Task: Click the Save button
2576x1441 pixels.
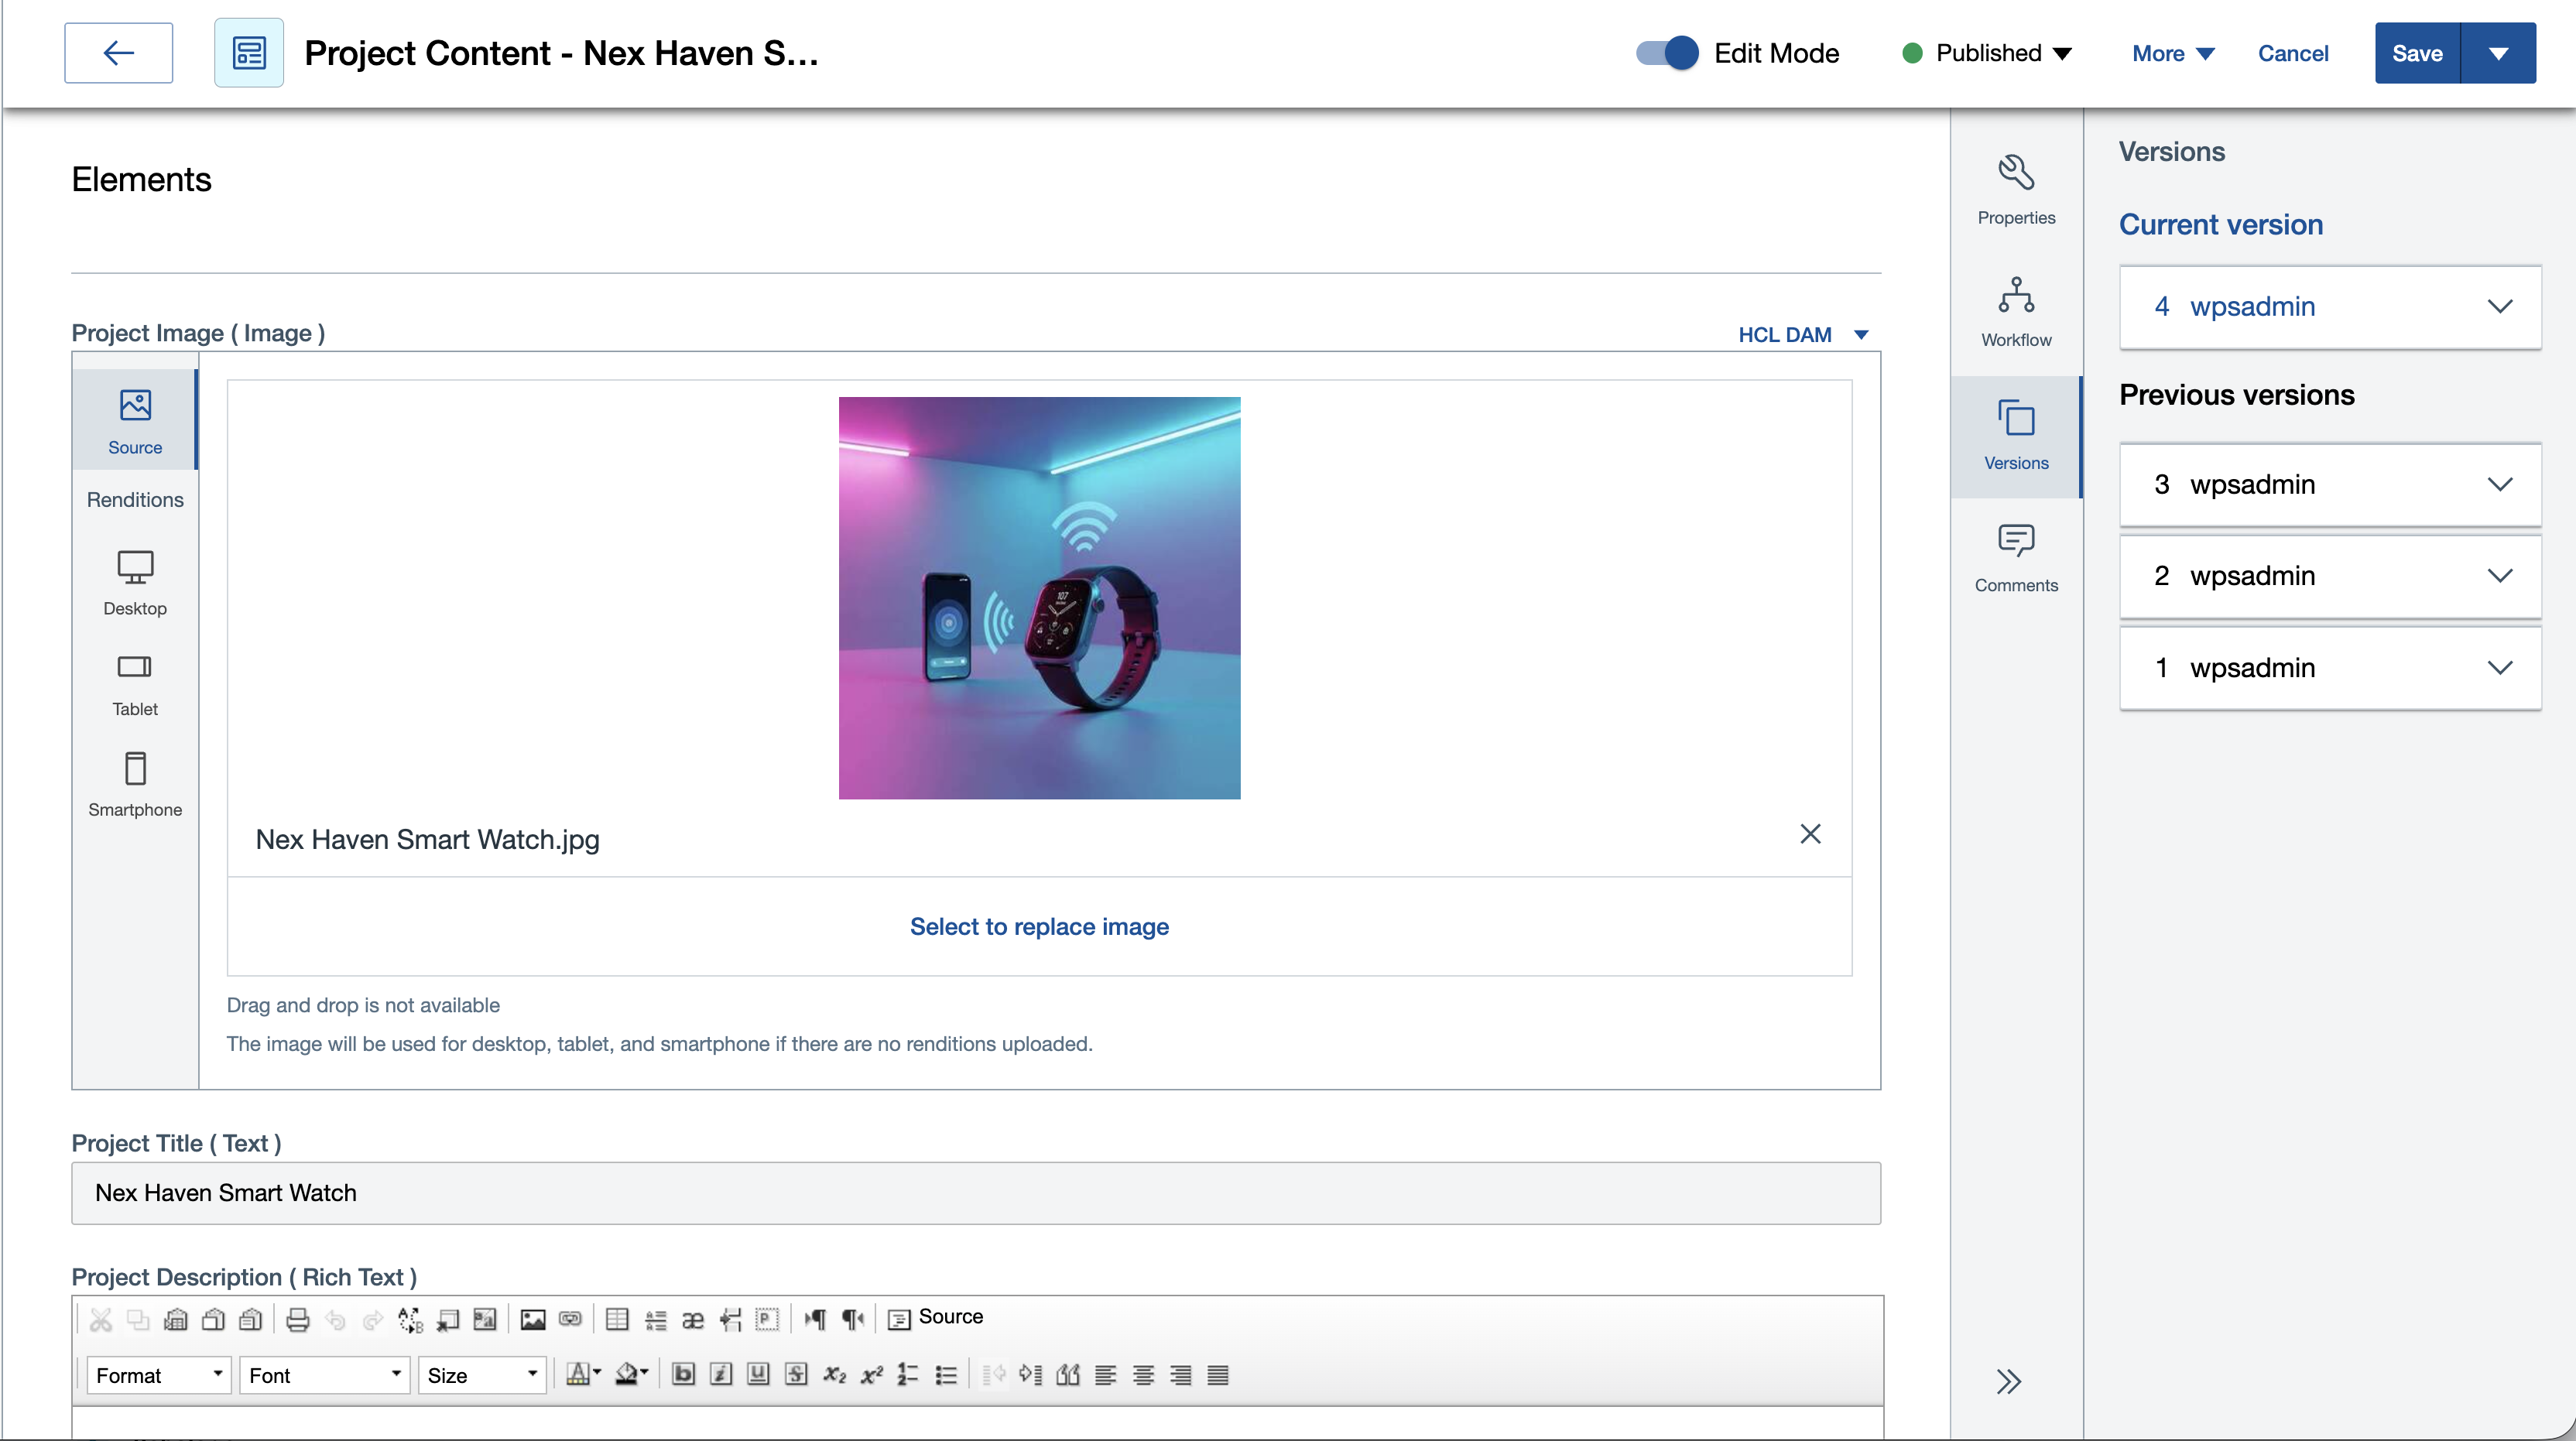Action: (2417, 53)
